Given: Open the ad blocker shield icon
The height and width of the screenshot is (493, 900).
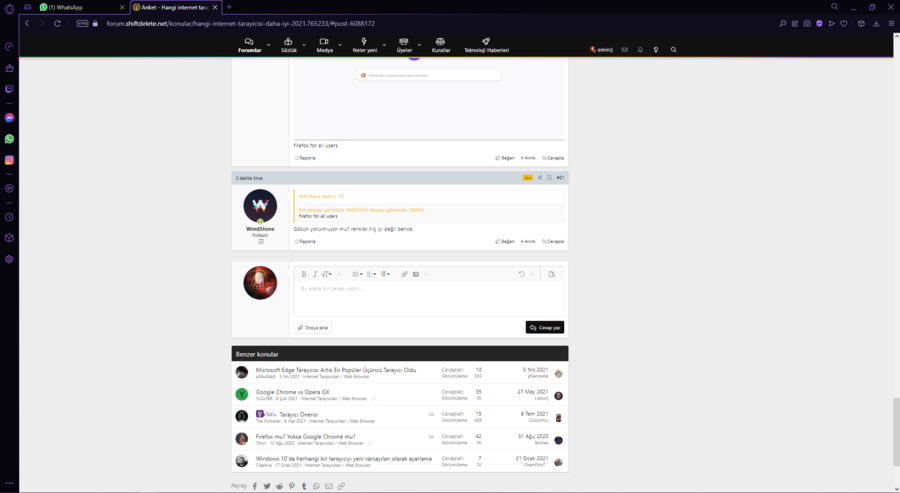Looking at the screenshot, I should 819,24.
